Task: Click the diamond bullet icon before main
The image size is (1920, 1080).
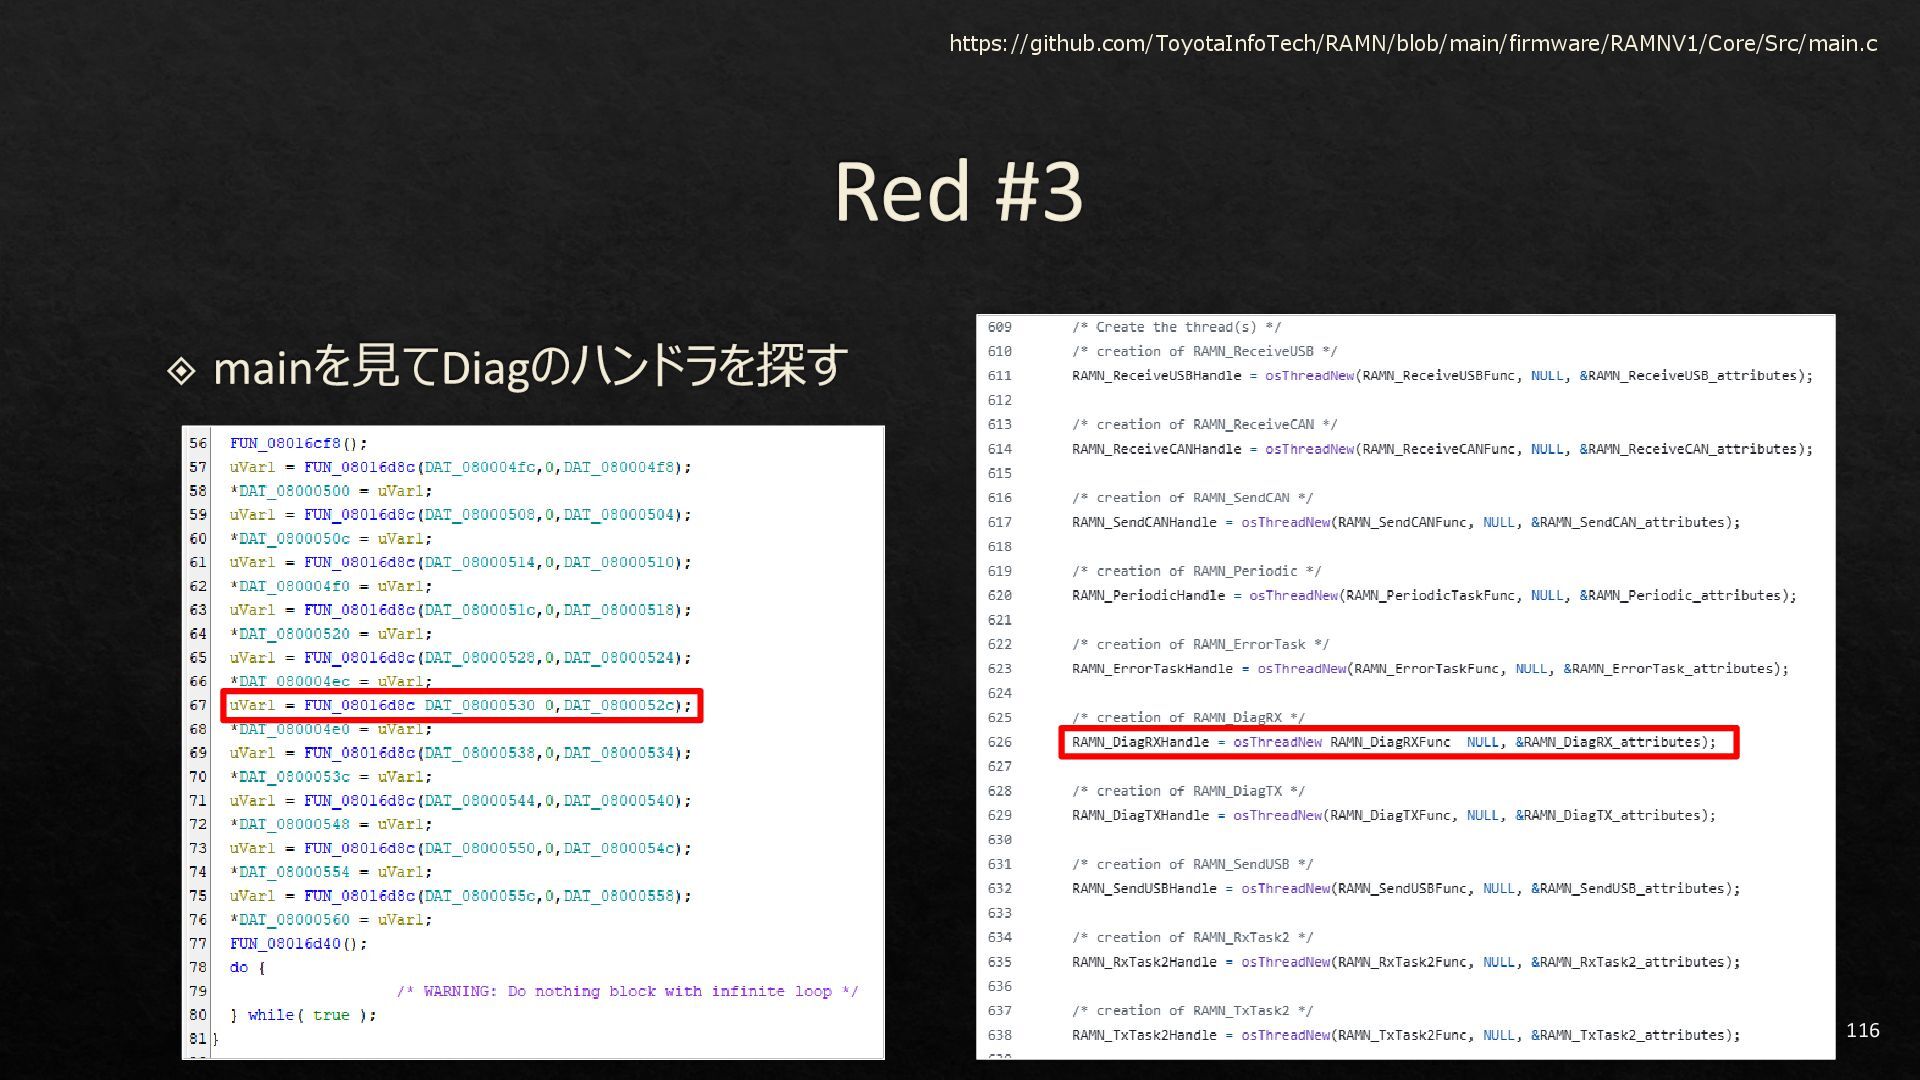Action: (181, 371)
